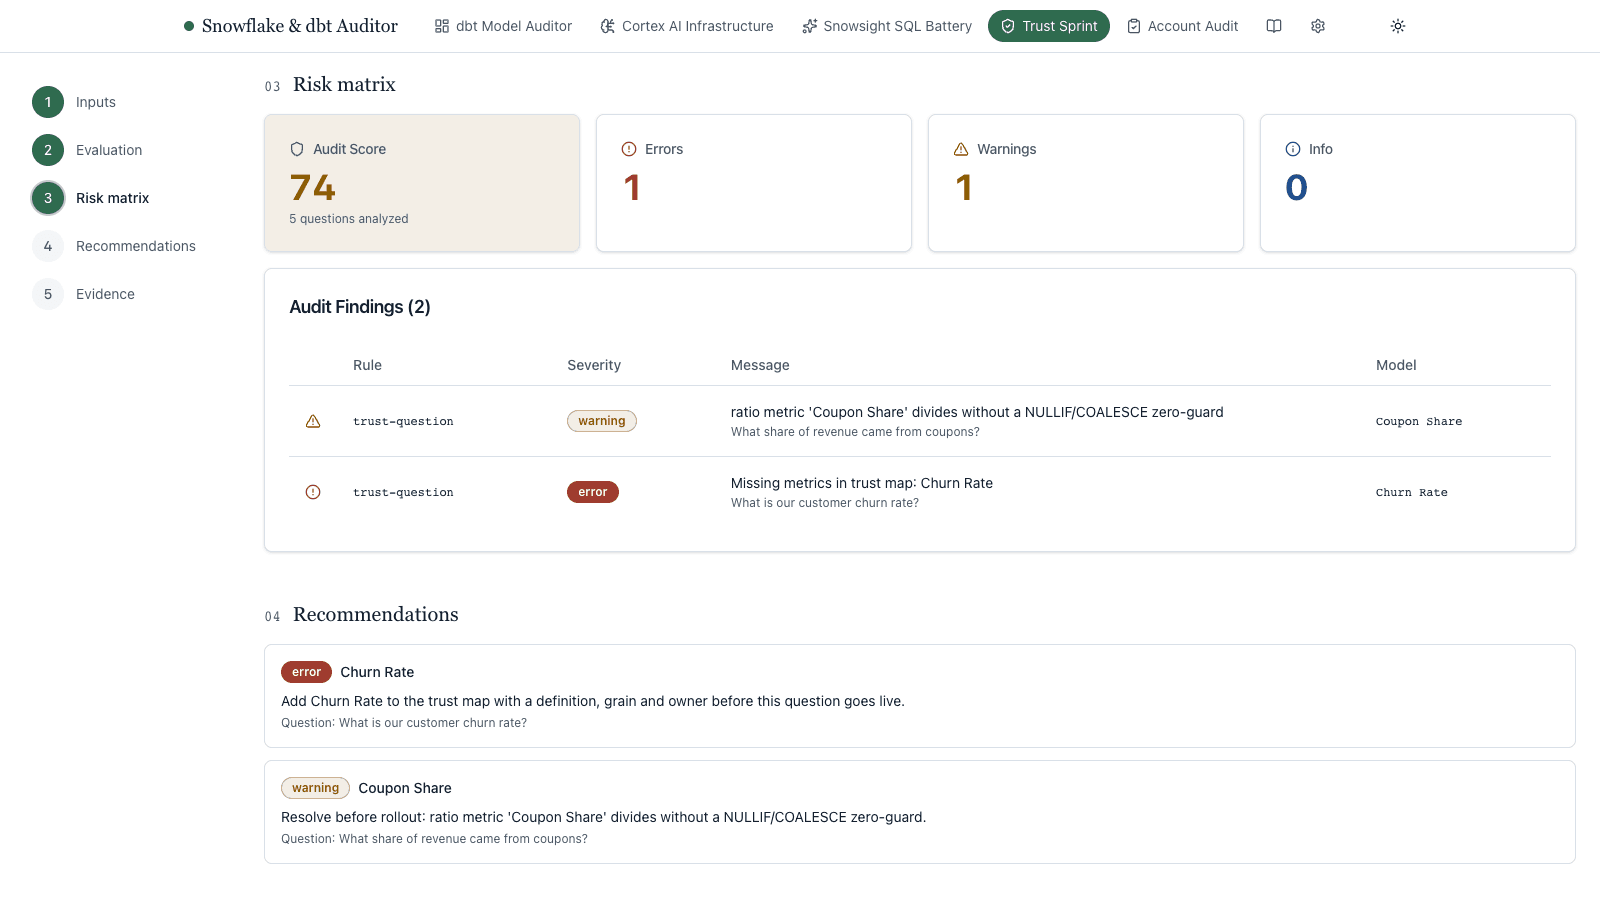Viewport: 1600px width, 900px height.
Task: Click the error severity badge in findings table
Action: (x=593, y=492)
